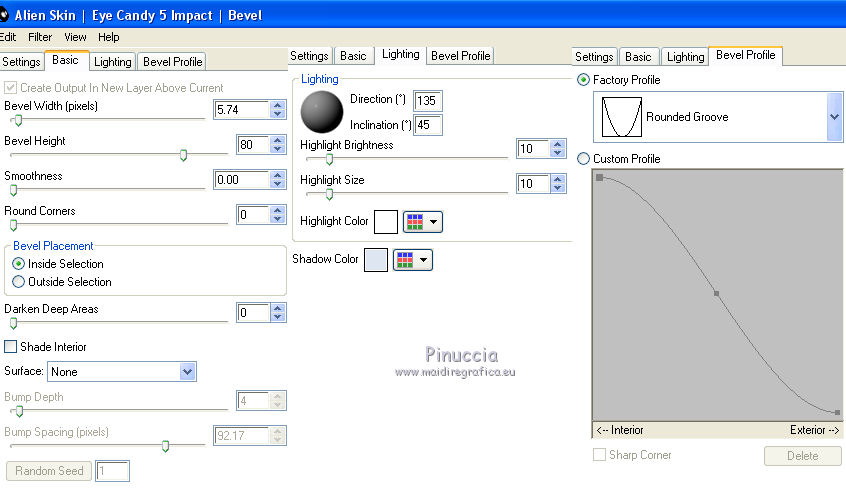Screen dimensions: 846x495
Task: Decrease Smoothness with down arrow
Action: [278, 184]
